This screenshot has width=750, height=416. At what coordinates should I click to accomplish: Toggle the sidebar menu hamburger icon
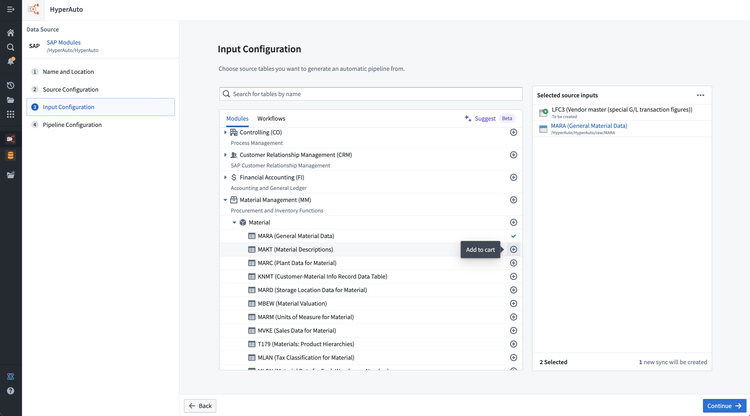coord(11,9)
